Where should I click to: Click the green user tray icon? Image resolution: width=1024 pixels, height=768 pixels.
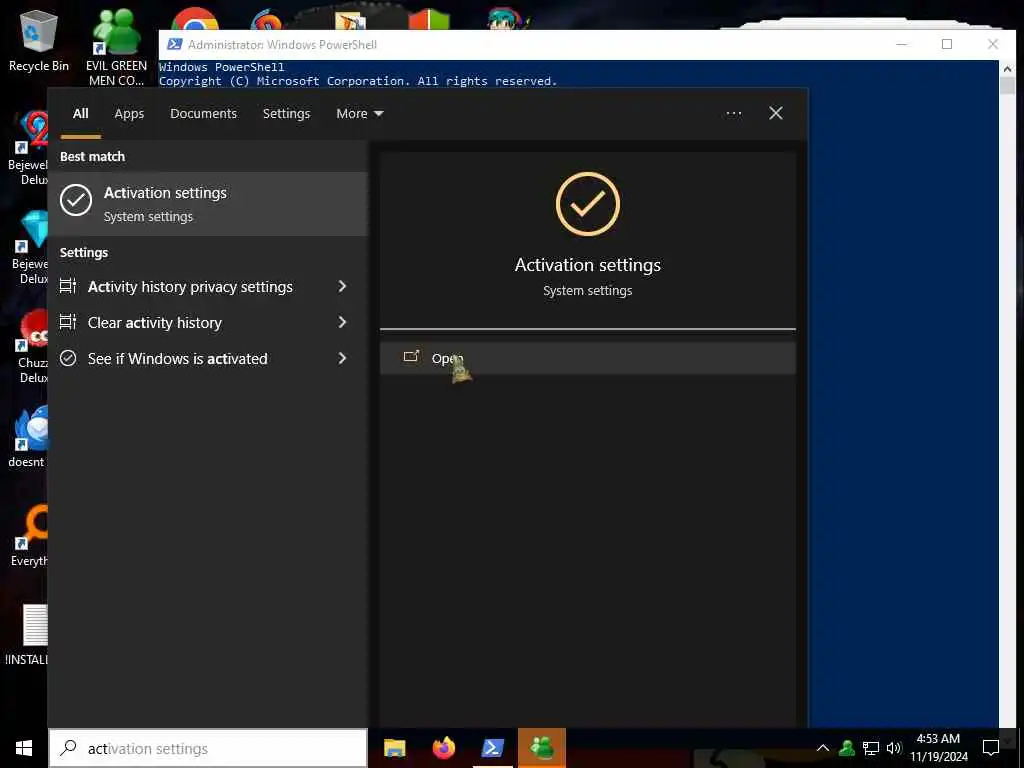(x=846, y=748)
